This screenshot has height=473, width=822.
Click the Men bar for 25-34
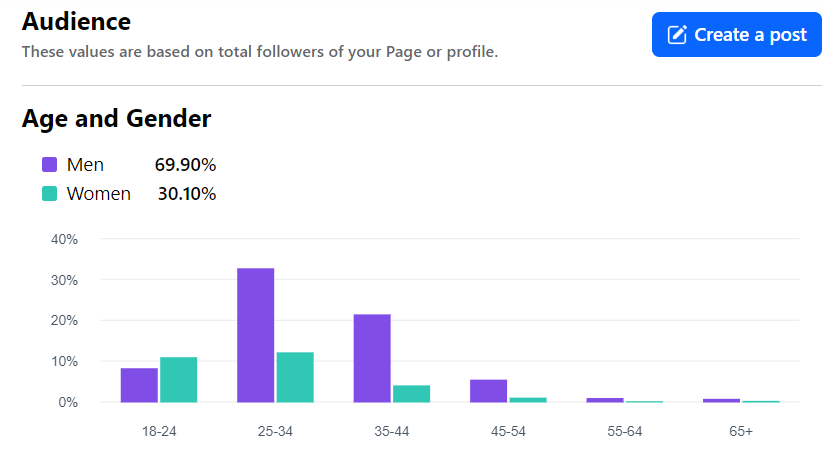pos(255,335)
